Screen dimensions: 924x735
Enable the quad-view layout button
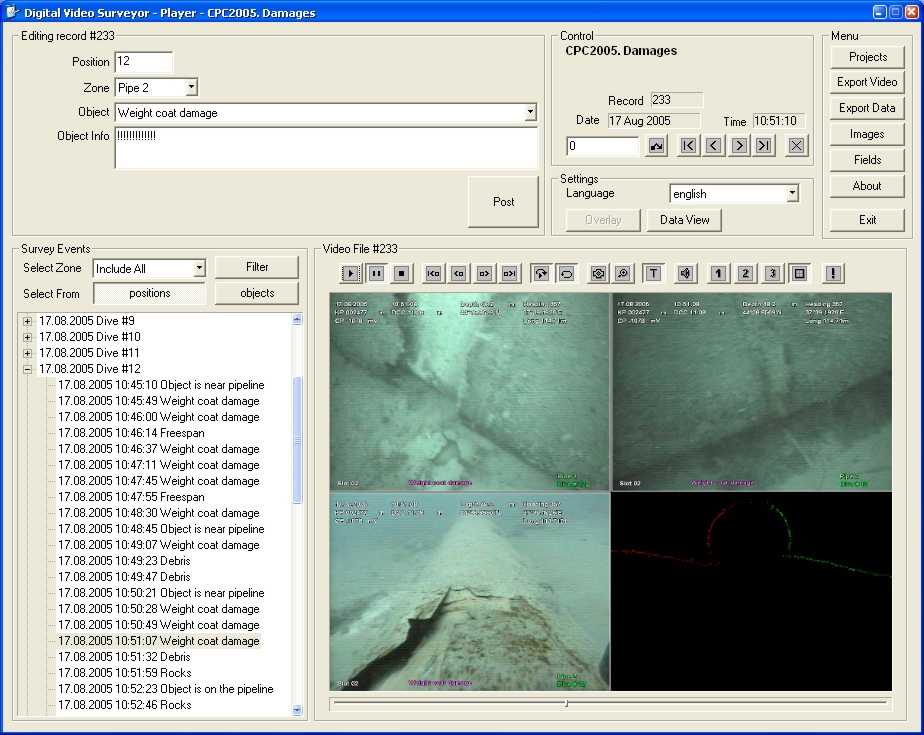click(799, 273)
